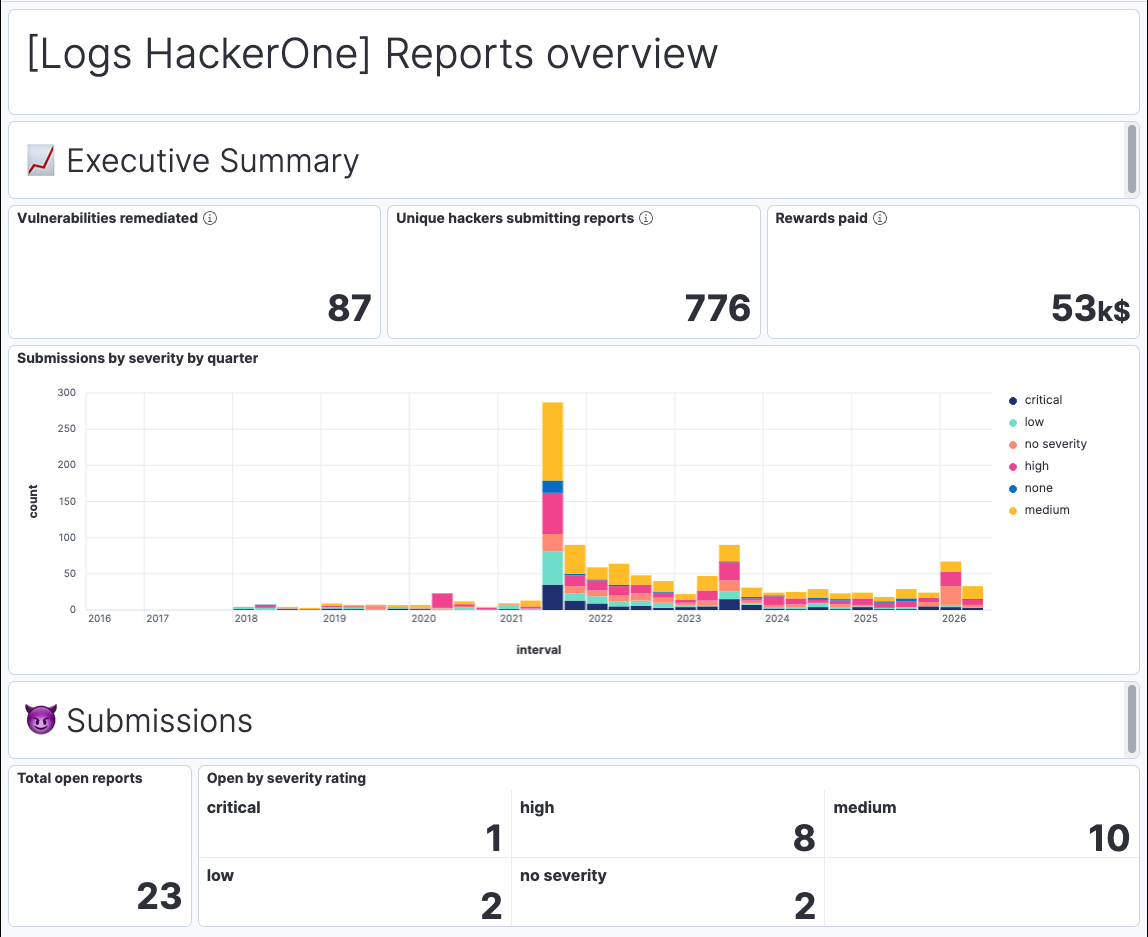Click the devil emoji in Submissions heading
1148x937 pixels.
(41, 720)
